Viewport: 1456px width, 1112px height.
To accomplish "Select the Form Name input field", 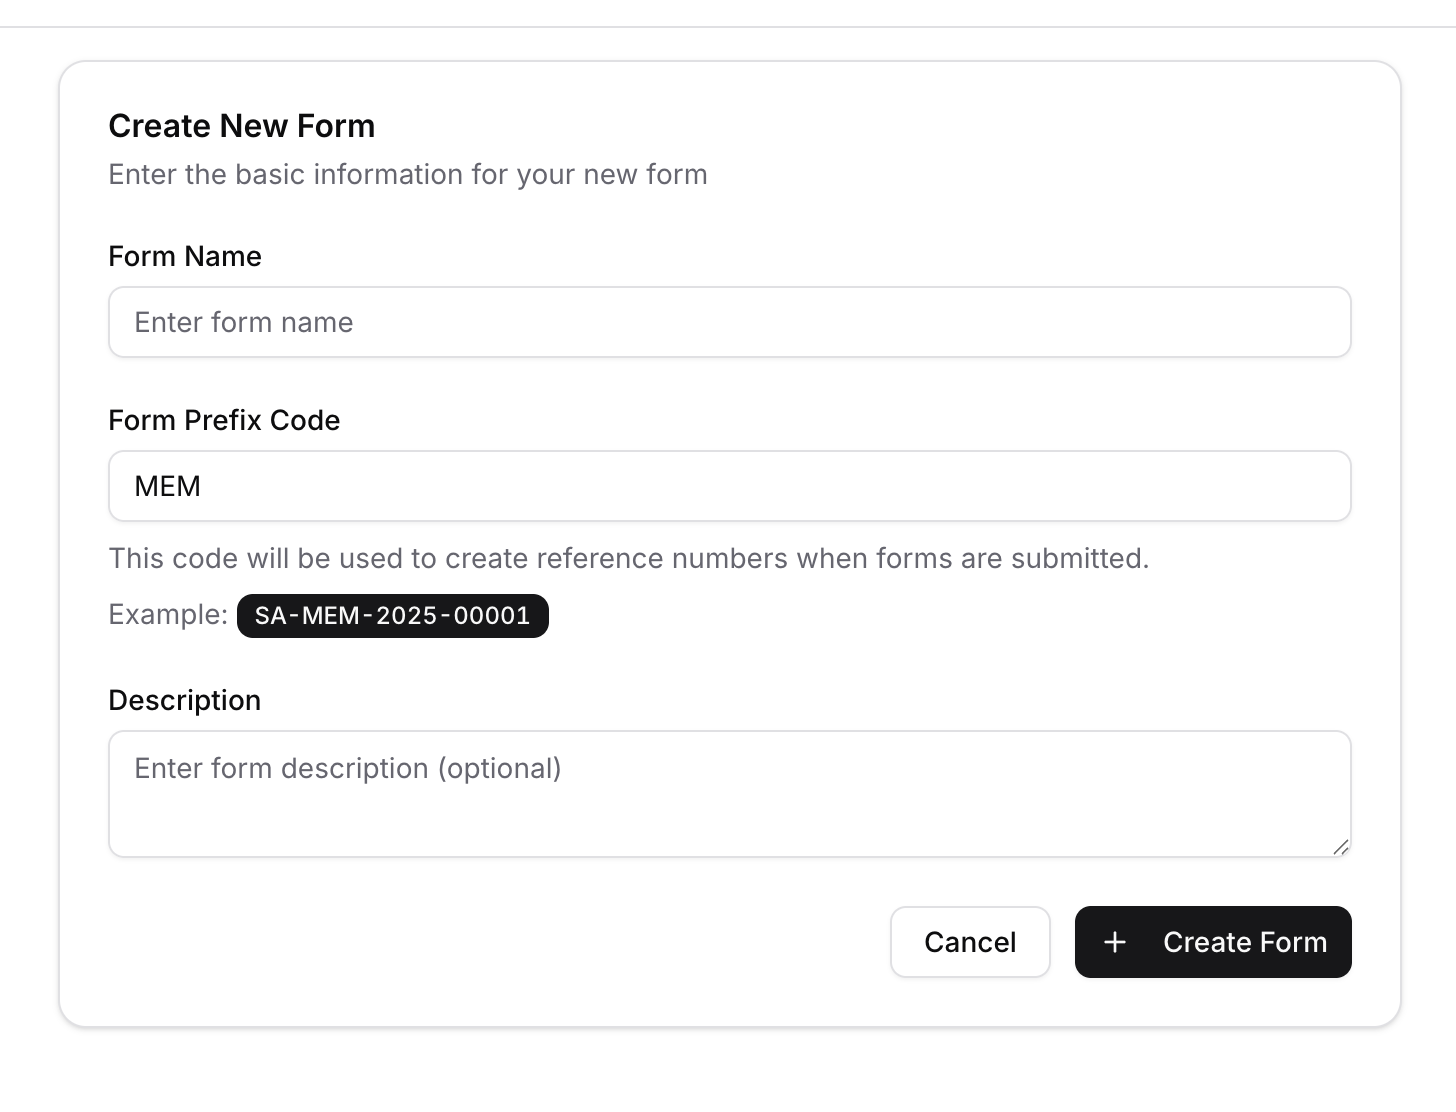I will pyautogui.click(x=729, y=322).
